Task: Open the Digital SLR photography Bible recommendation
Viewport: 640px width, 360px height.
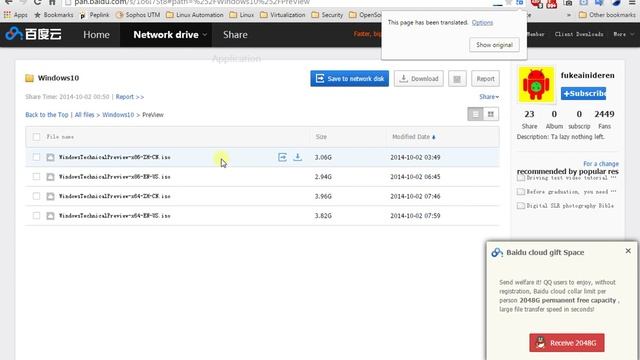Action: click(x=570, y=206)
